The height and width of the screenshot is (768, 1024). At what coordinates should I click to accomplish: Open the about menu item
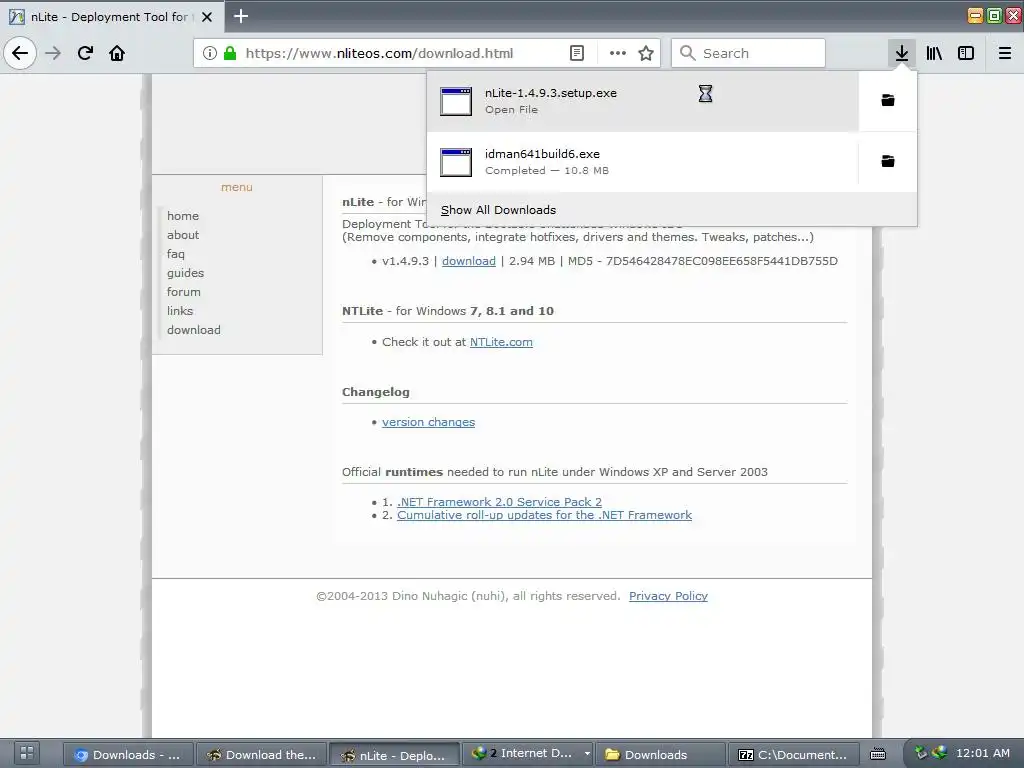pyautogui.click(x=183, y=234)
